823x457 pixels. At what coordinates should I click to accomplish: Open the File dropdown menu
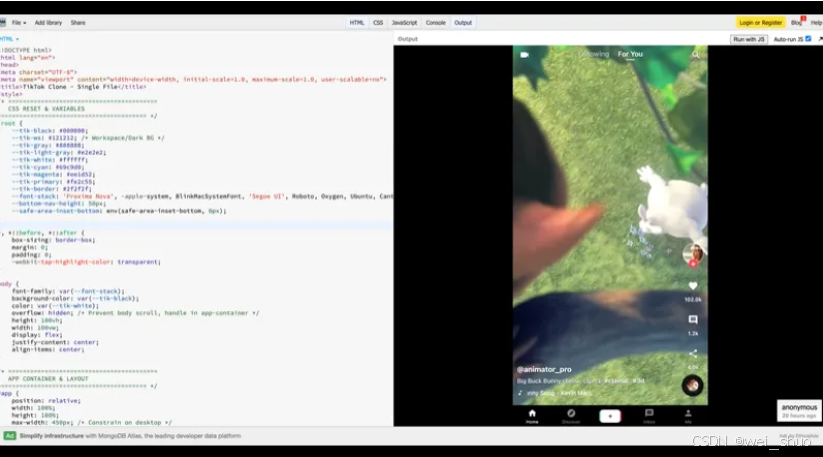(19, 23)
